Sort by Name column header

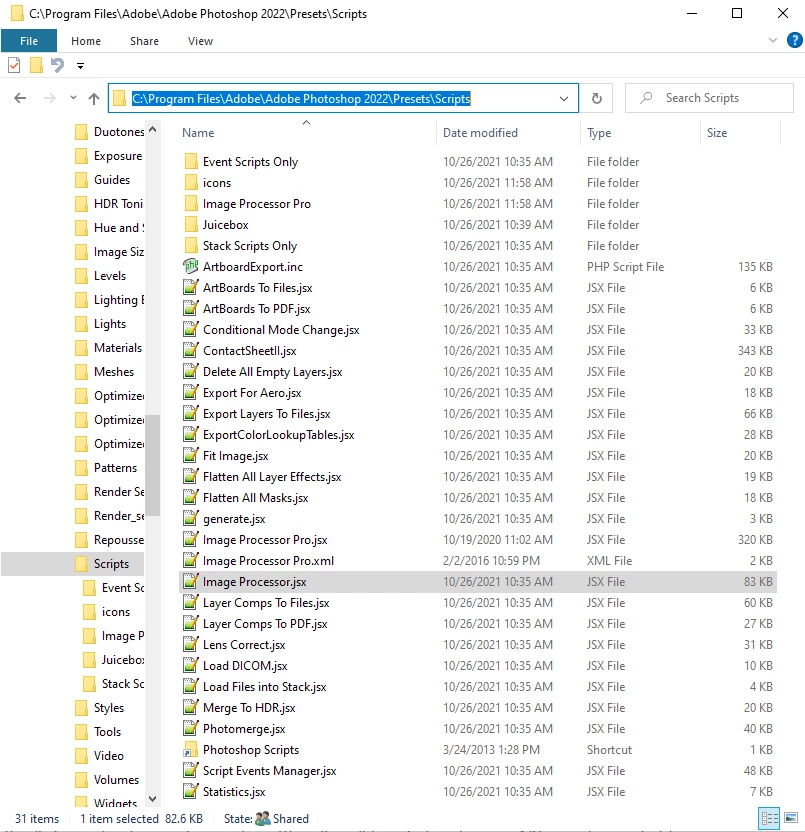(x=198, y=133)
